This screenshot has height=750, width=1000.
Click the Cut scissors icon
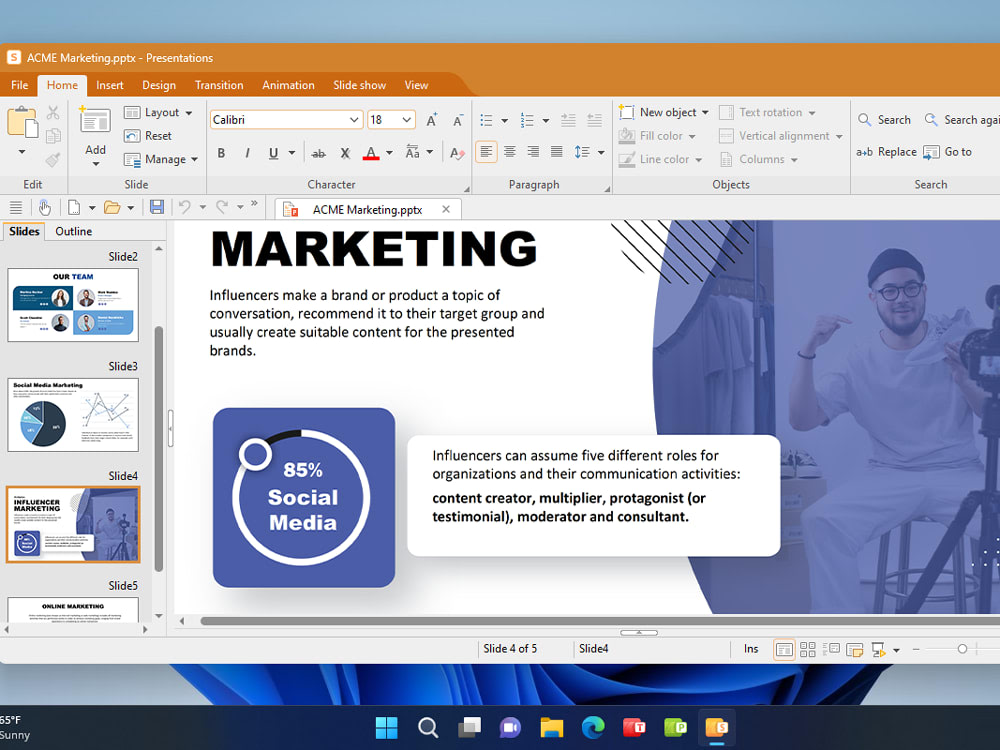[x=53, y=113]
